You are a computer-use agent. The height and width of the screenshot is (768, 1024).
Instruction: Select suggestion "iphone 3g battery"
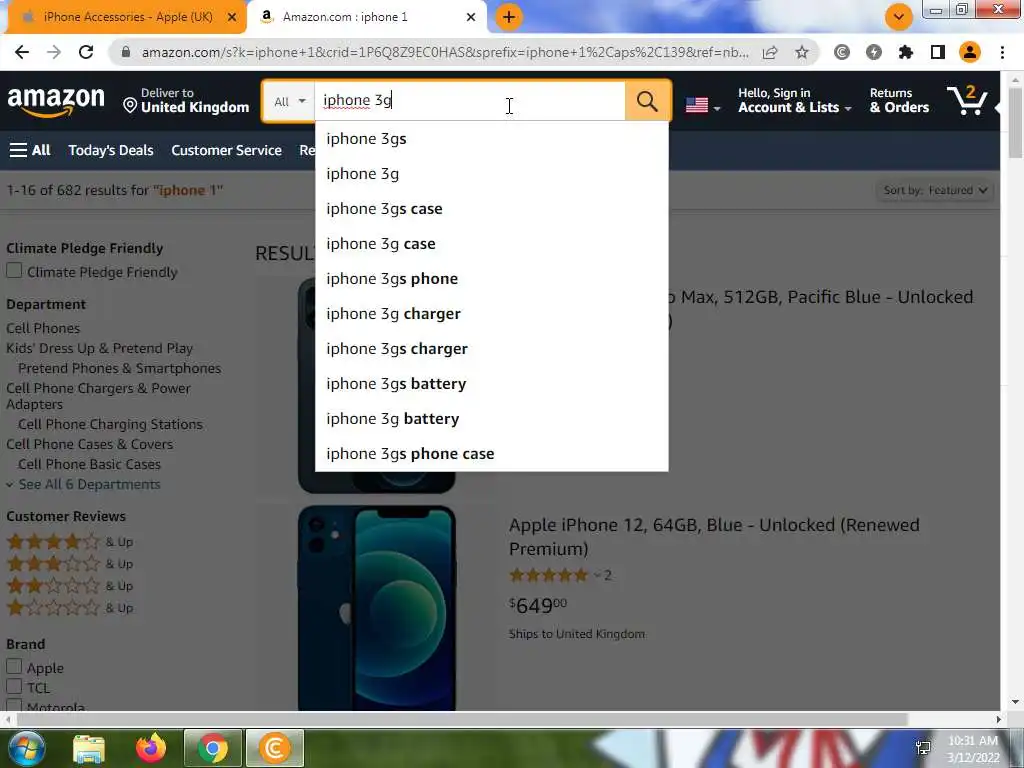point(492,419)
